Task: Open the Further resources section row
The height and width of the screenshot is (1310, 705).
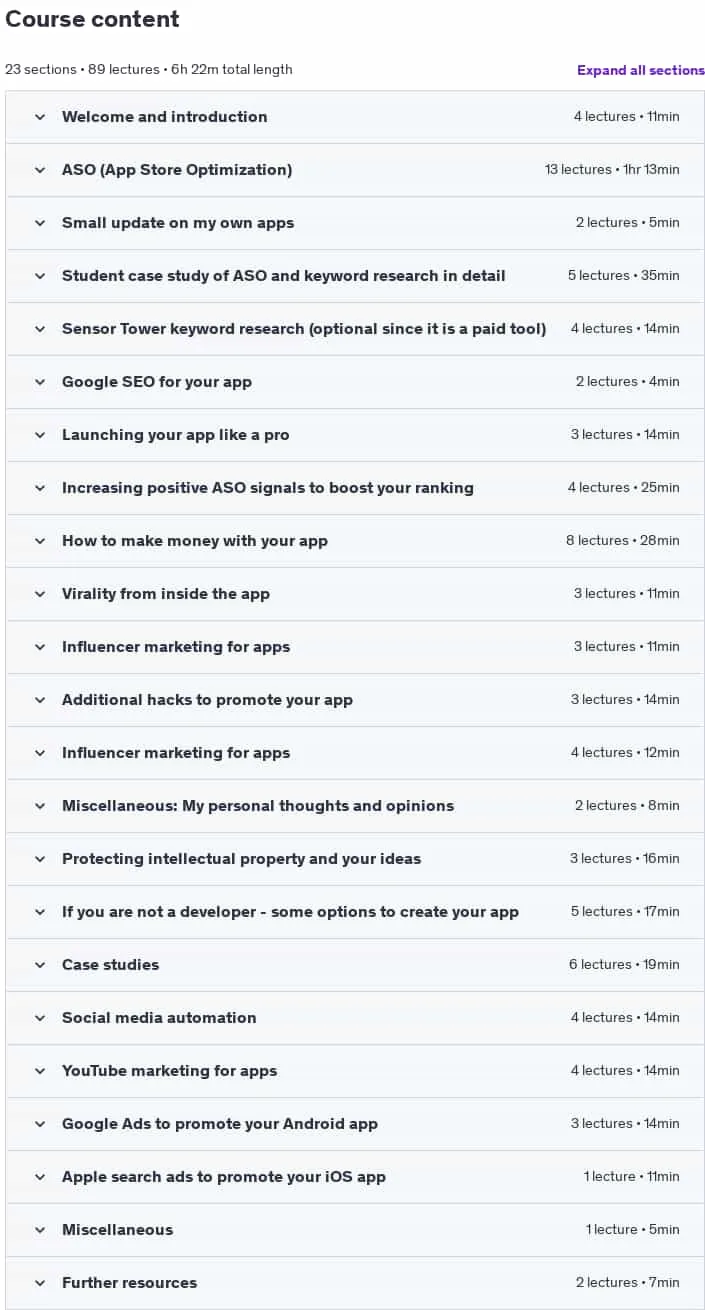Action: pos(355,1283)
